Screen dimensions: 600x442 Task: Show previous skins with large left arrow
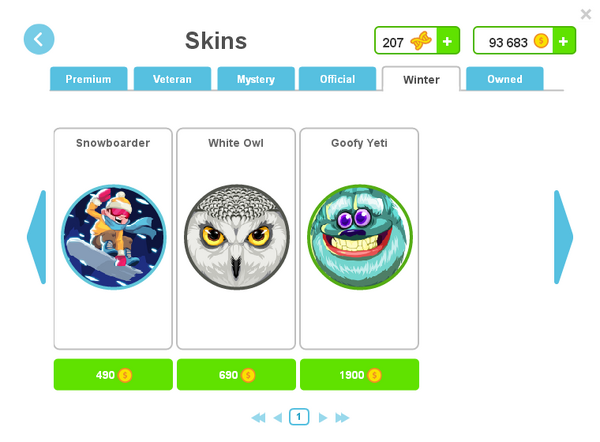(37, 237)
